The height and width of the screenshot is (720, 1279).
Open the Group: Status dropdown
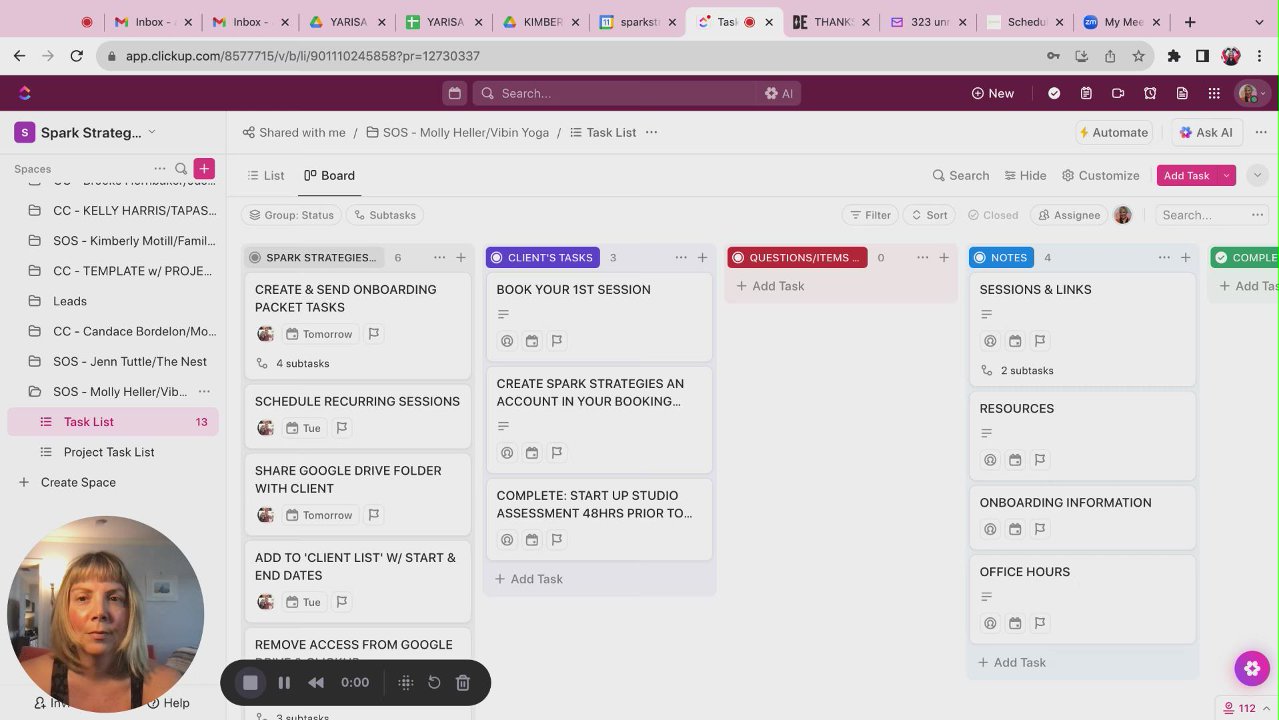292,215
